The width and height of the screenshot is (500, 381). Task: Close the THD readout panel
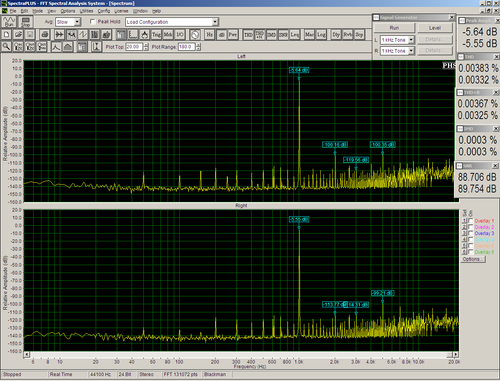496,57
